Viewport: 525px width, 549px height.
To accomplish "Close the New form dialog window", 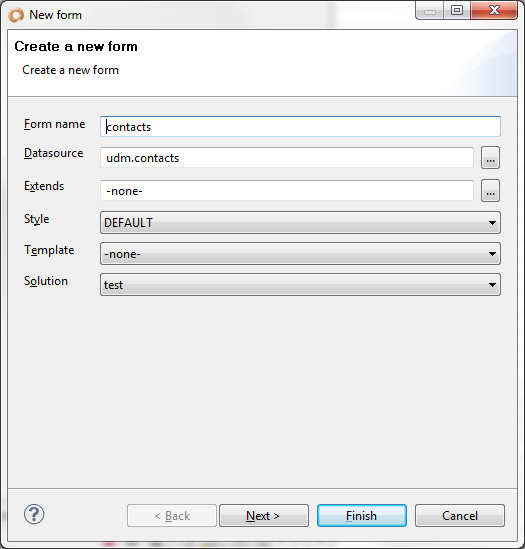I will [494, 11].
